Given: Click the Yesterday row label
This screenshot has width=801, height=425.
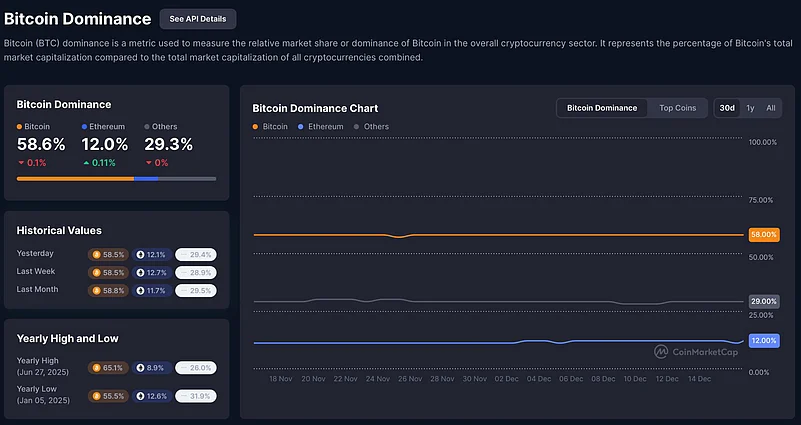Looking at the screenshot, I should [35, 253].
